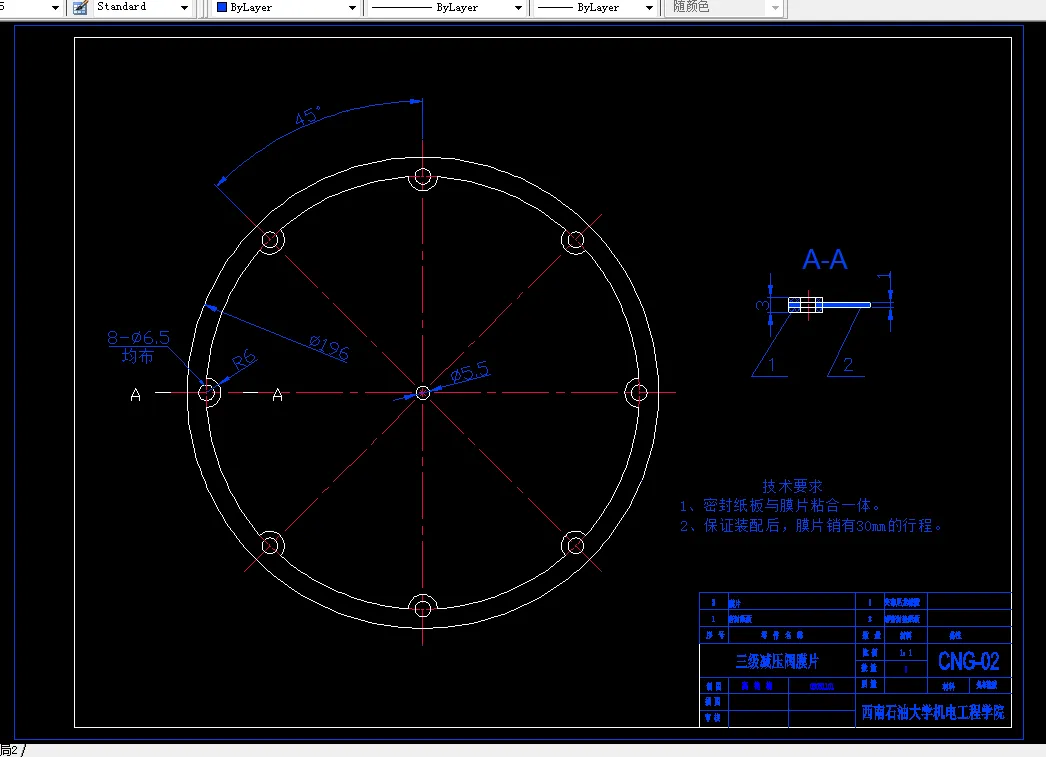Select the note starting 1、密封纸板与膜片
This screenshot has width=1046, height=757.
pos(780,506)
